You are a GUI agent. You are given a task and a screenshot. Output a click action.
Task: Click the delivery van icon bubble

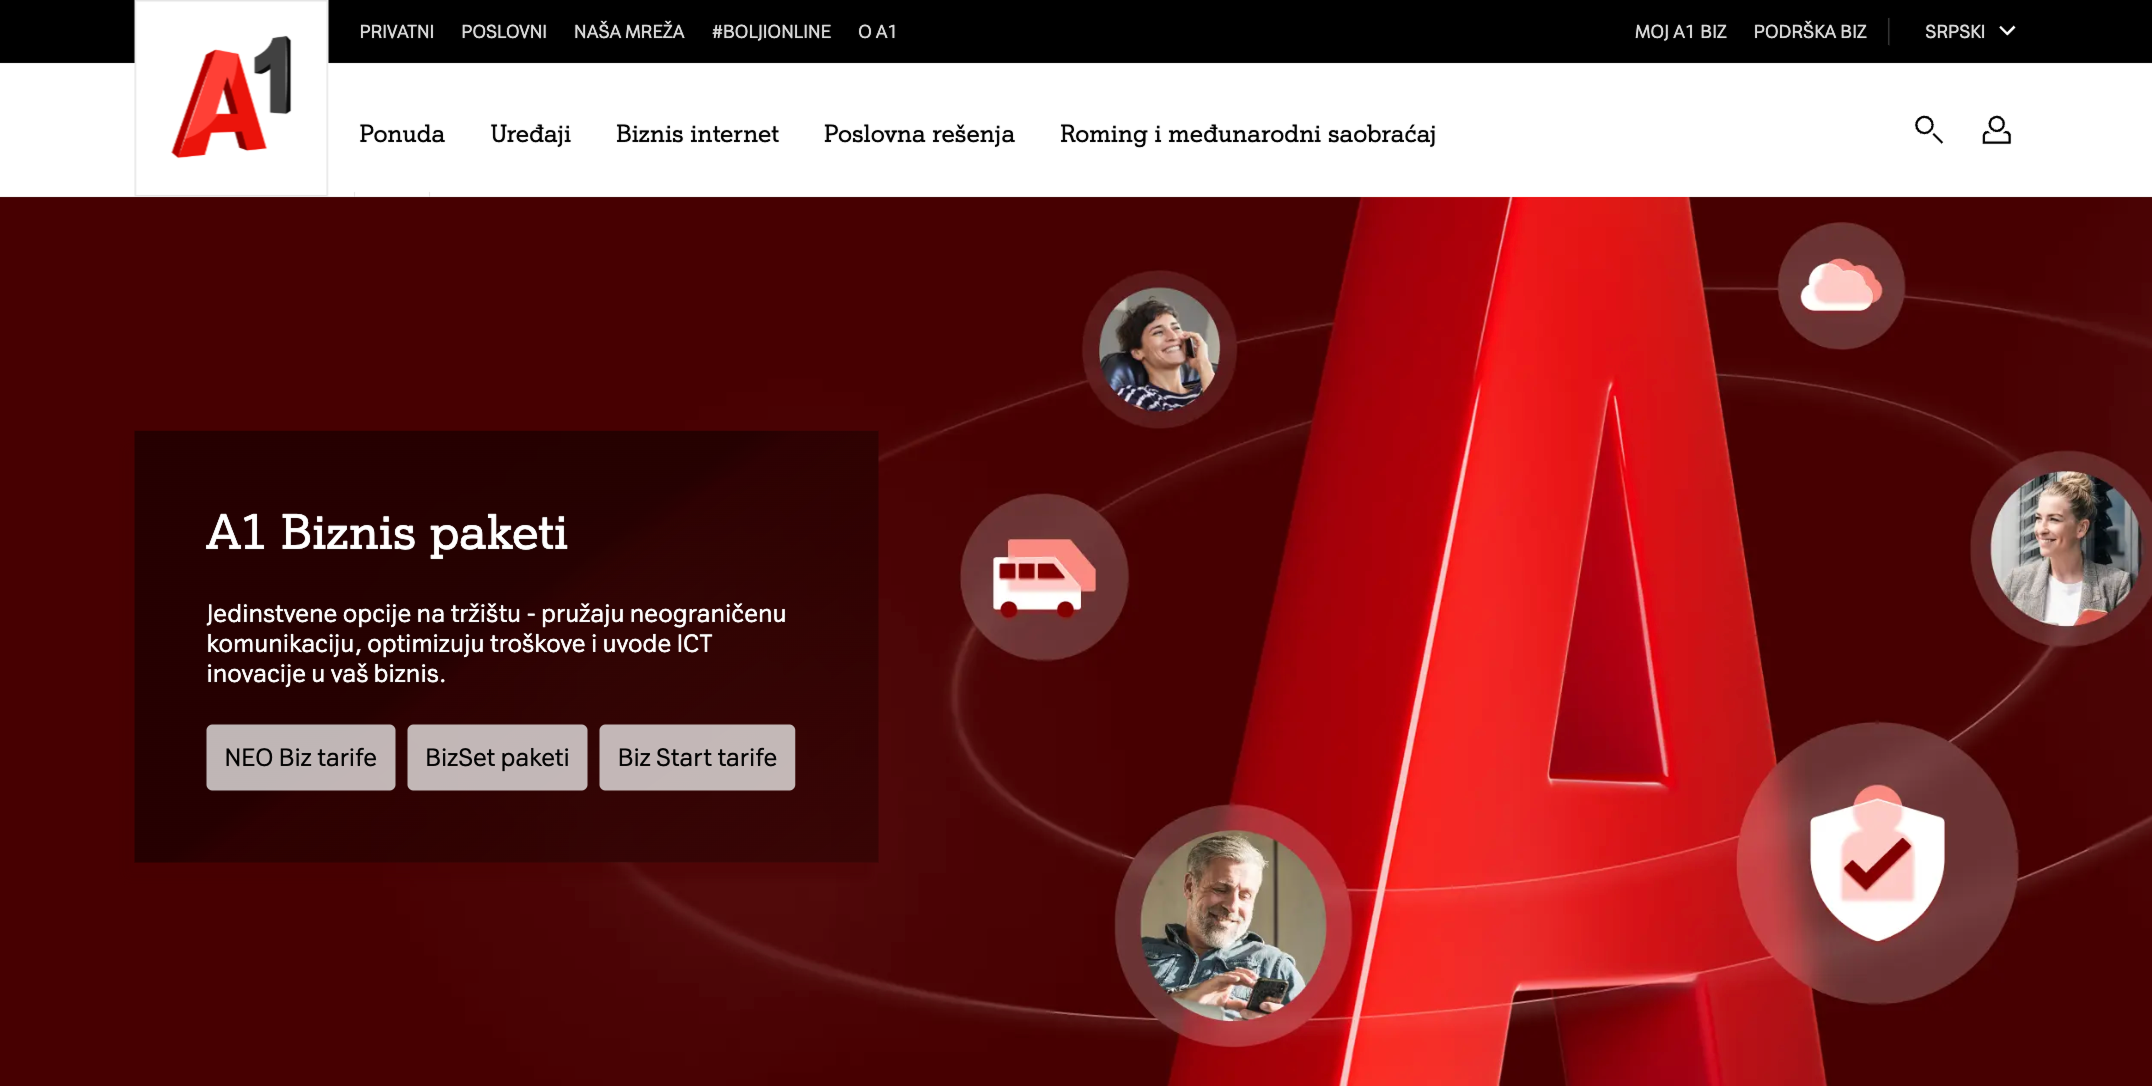click(1044, 577)
